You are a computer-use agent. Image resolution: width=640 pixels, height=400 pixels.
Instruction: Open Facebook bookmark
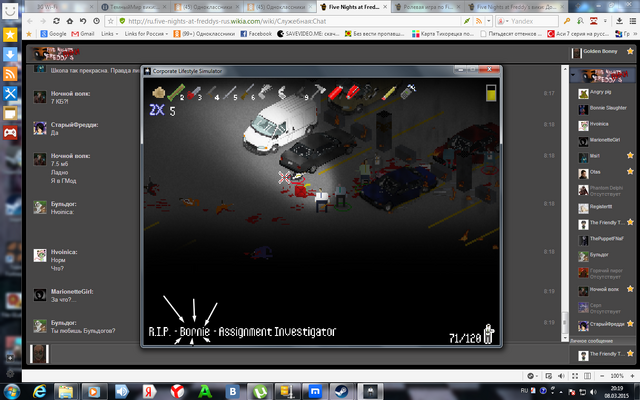[x=256, y=34]
